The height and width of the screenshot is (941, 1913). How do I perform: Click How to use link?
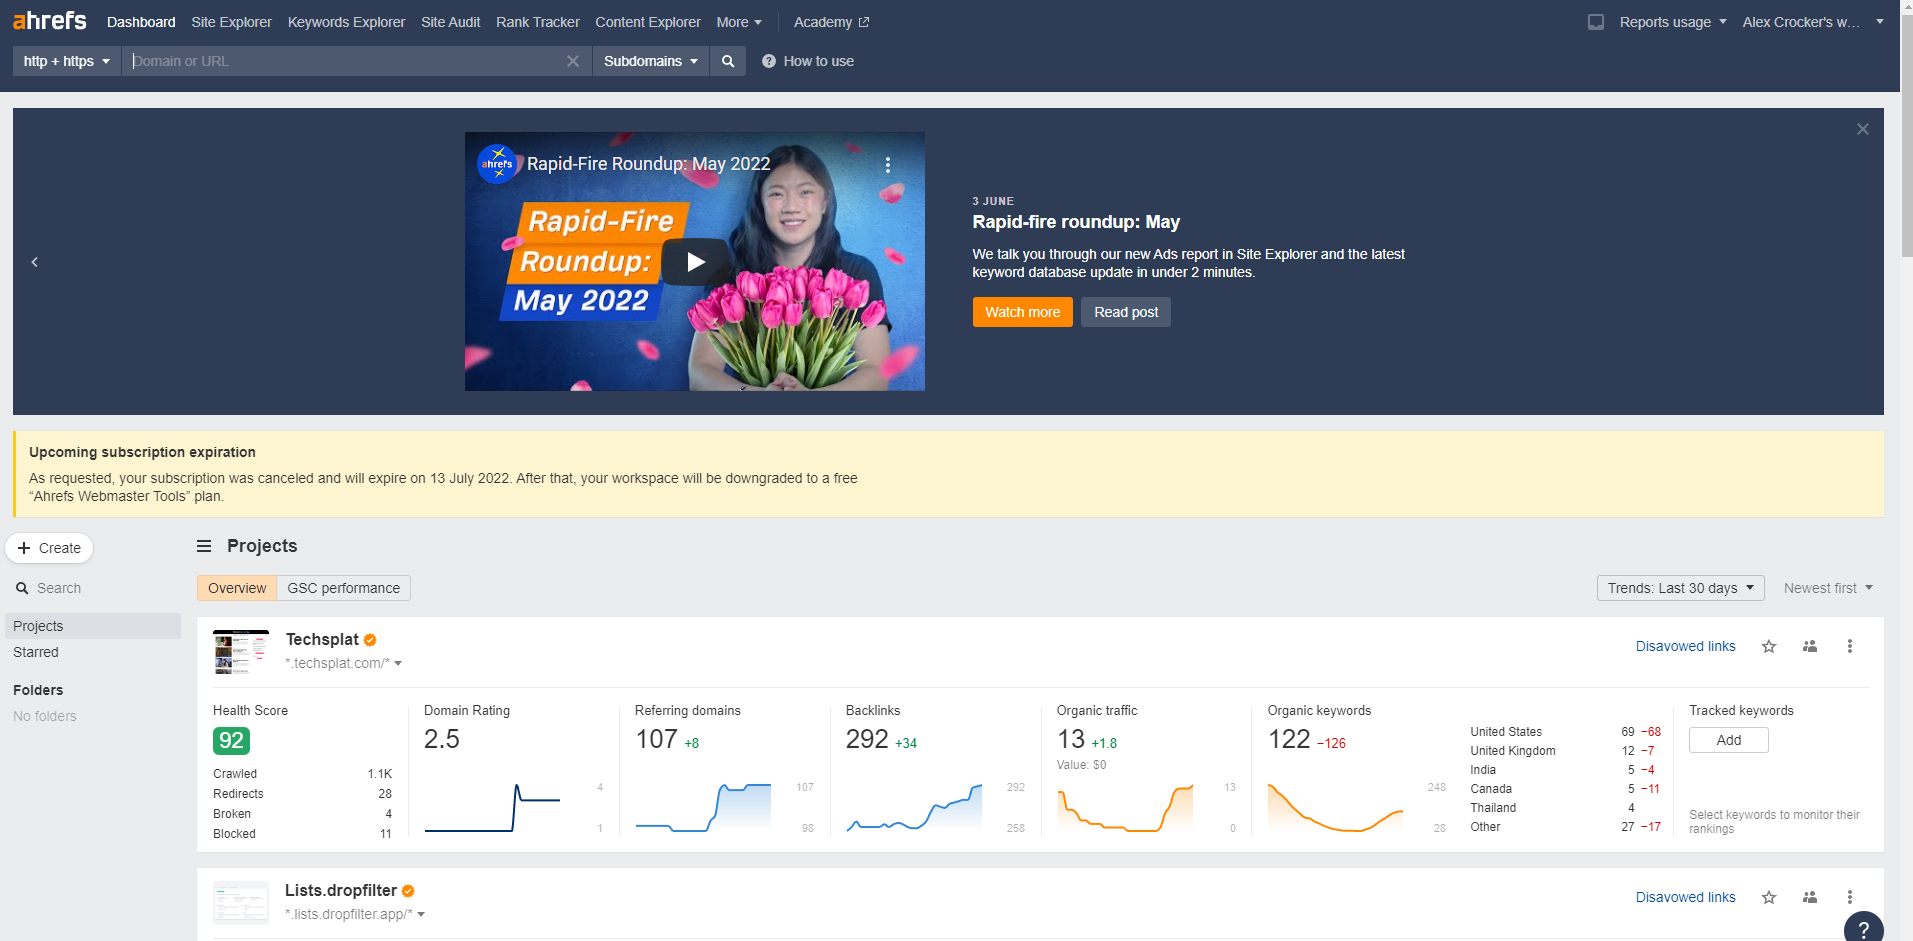point(818,61)
